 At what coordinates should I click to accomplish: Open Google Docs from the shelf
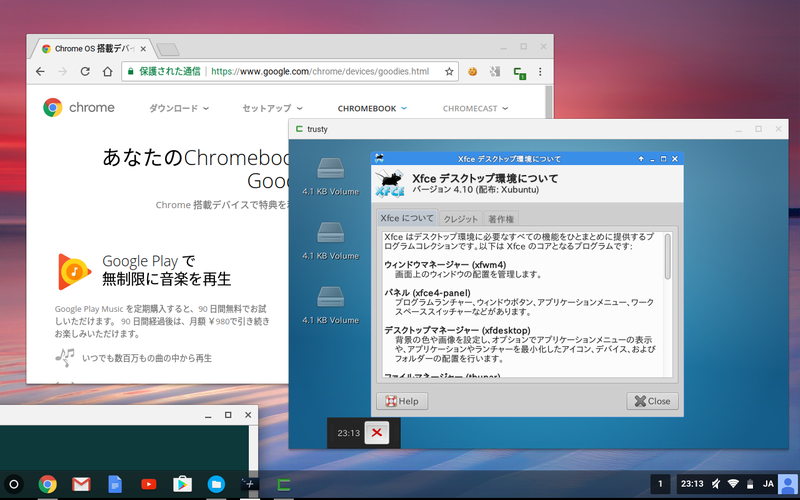[x=115, y=484]
